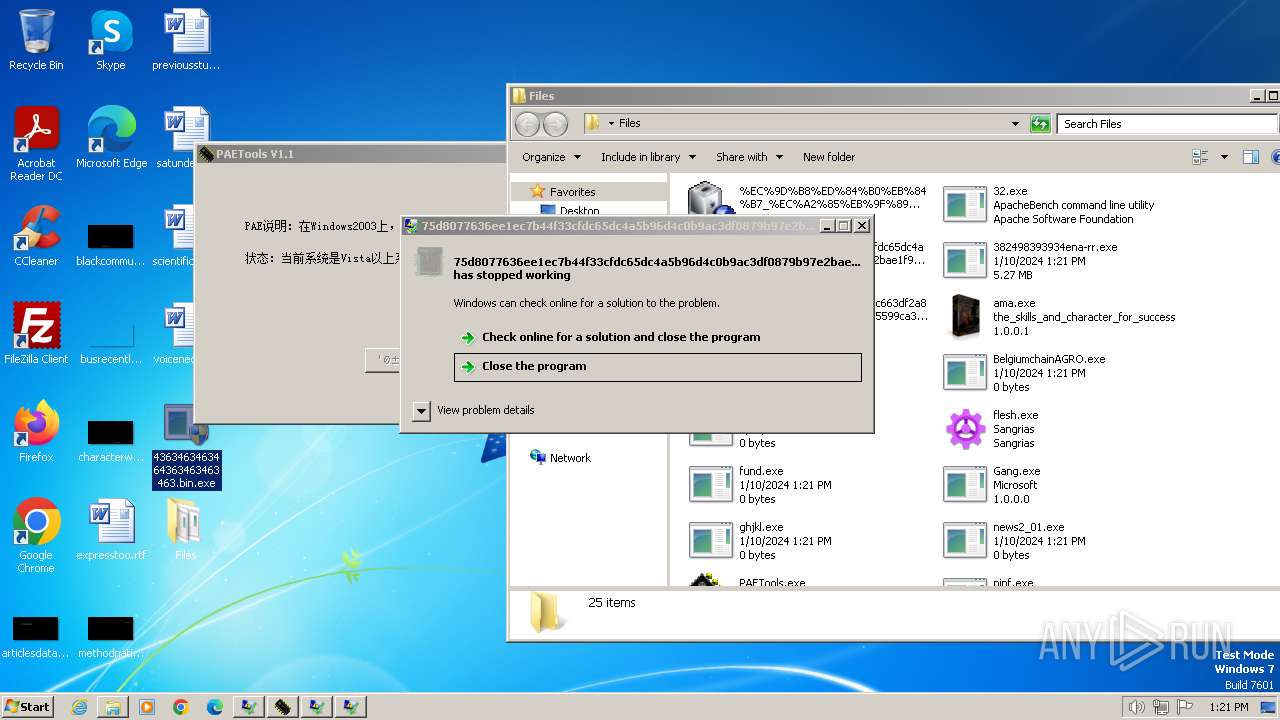This screenshot has width=1280, height=720.
Task: Select the %EC%9D%B8... file entry
Action: point(808,201)
